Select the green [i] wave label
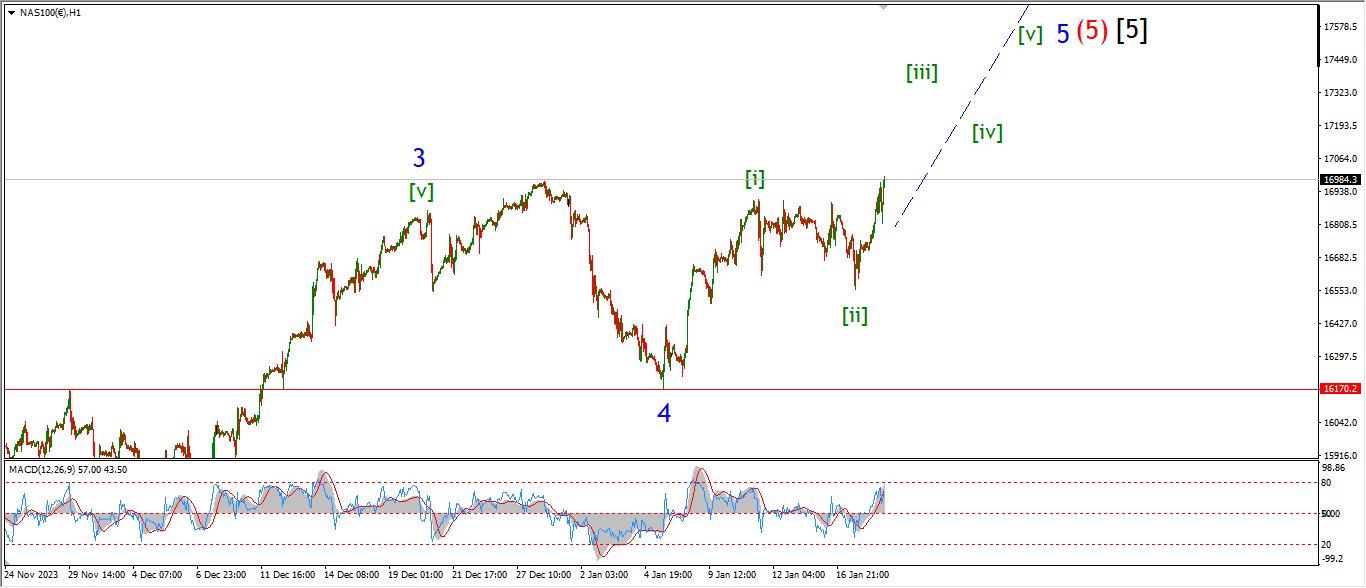This screenshot has height=588, width=1366. pos(755,179)
